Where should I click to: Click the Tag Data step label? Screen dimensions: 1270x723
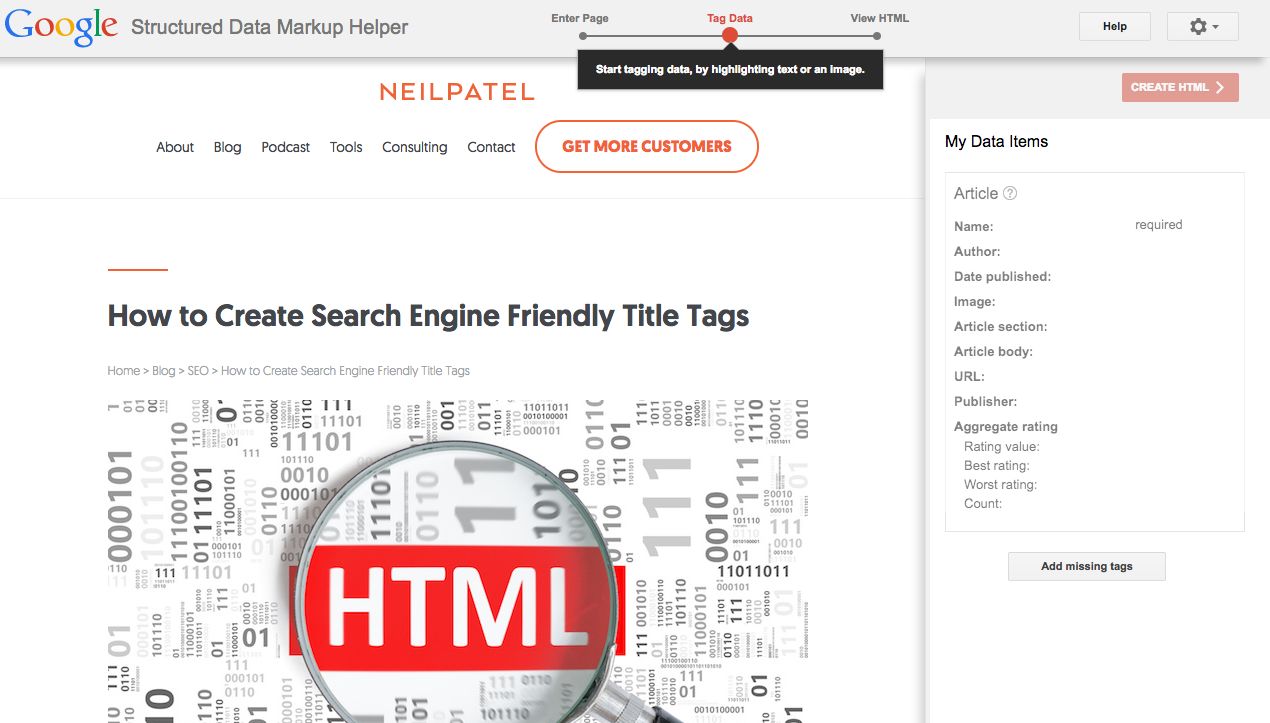(729, 17)
